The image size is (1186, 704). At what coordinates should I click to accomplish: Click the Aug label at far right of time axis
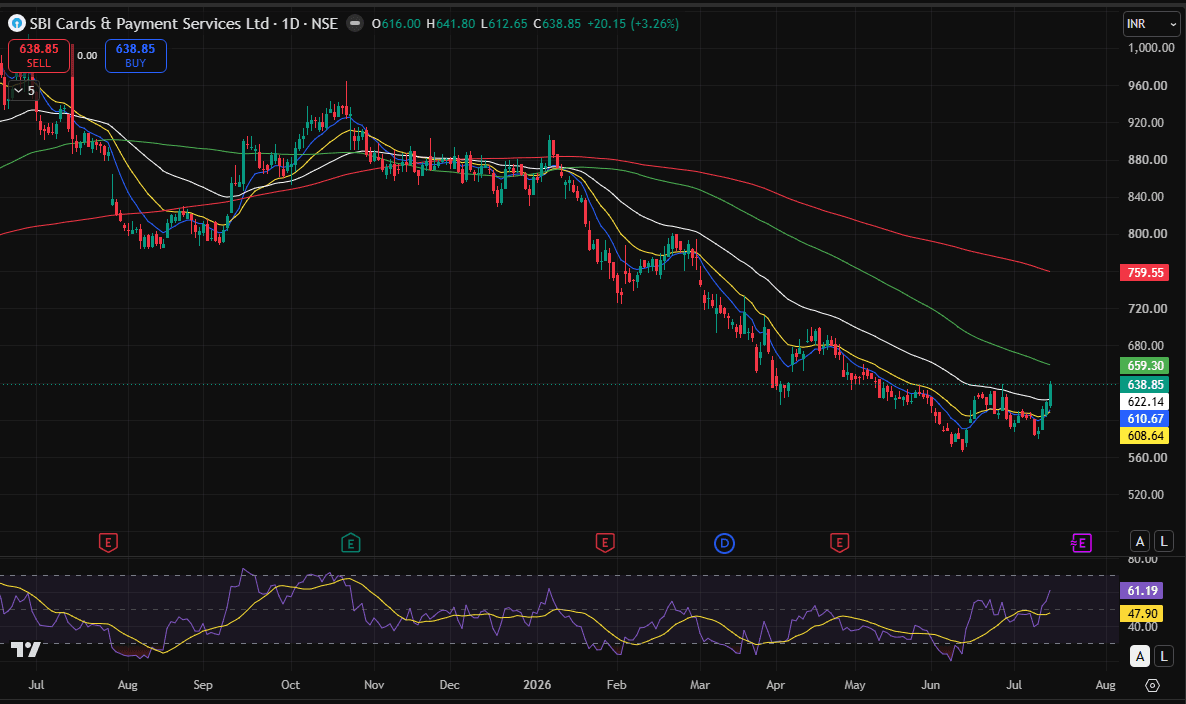coord(1105,684)
